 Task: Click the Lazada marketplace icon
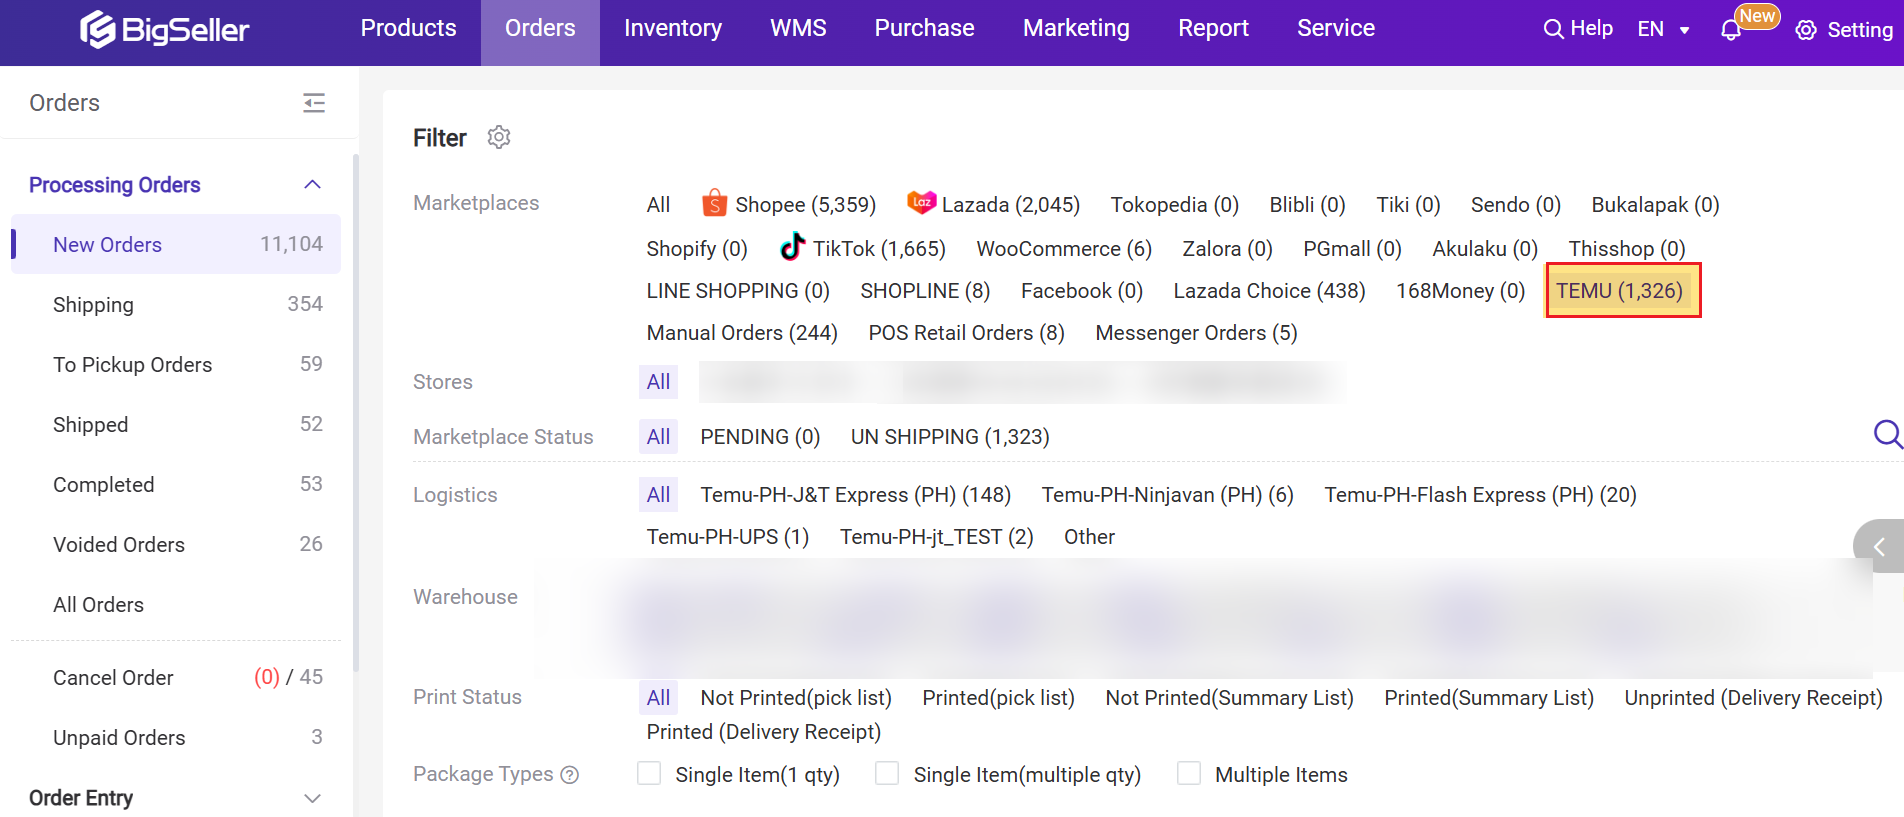tap(921, 202)
